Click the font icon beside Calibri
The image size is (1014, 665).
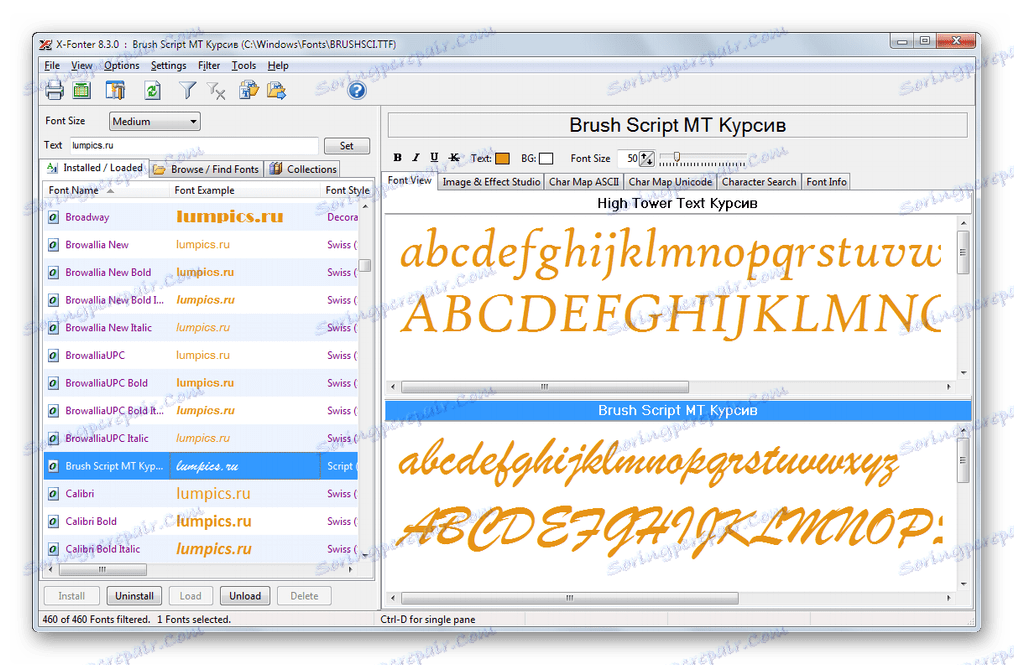point(53,494)
